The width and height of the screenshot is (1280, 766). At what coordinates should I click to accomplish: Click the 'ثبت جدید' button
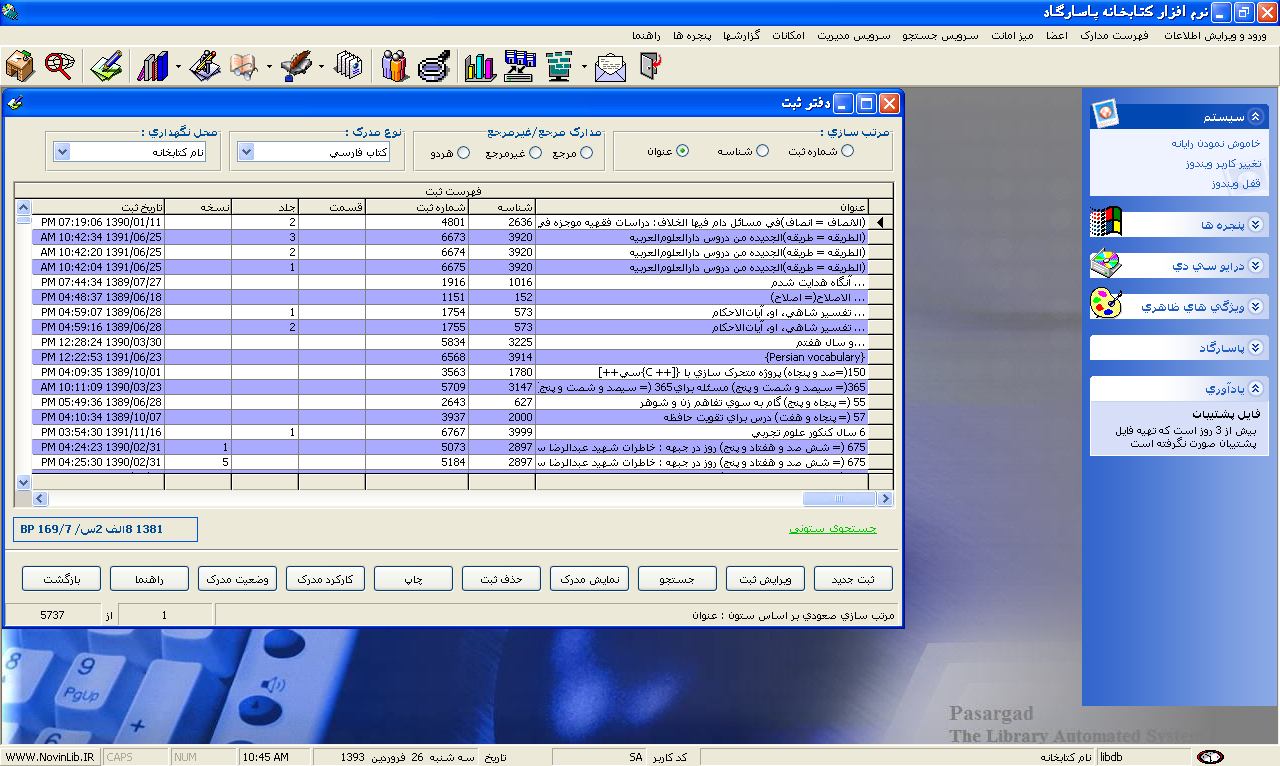(852, 579)
